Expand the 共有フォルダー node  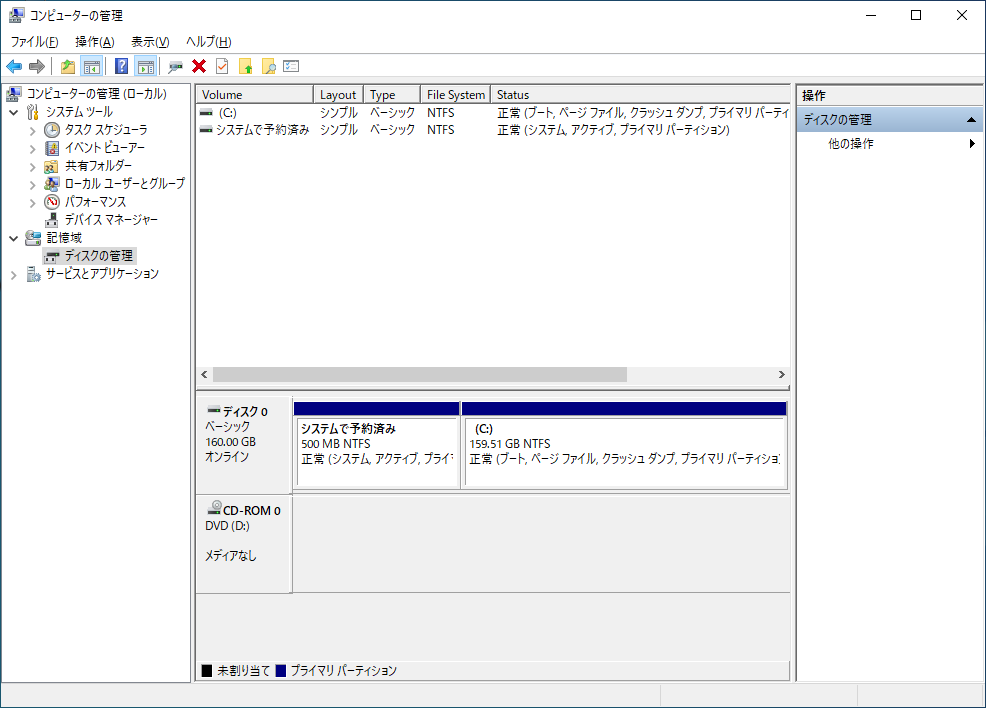click(x=32, y=166)
